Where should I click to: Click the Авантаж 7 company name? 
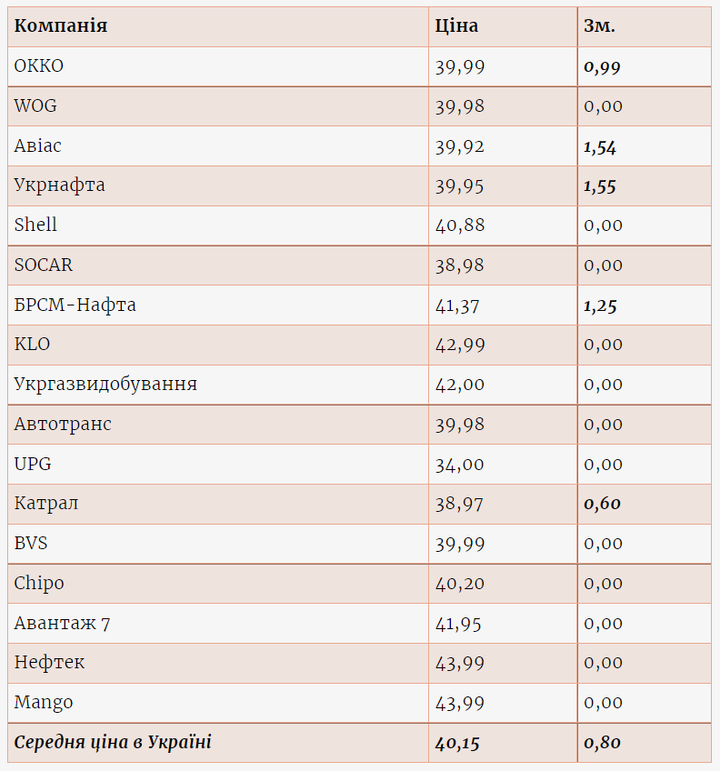tap(62, 623)
